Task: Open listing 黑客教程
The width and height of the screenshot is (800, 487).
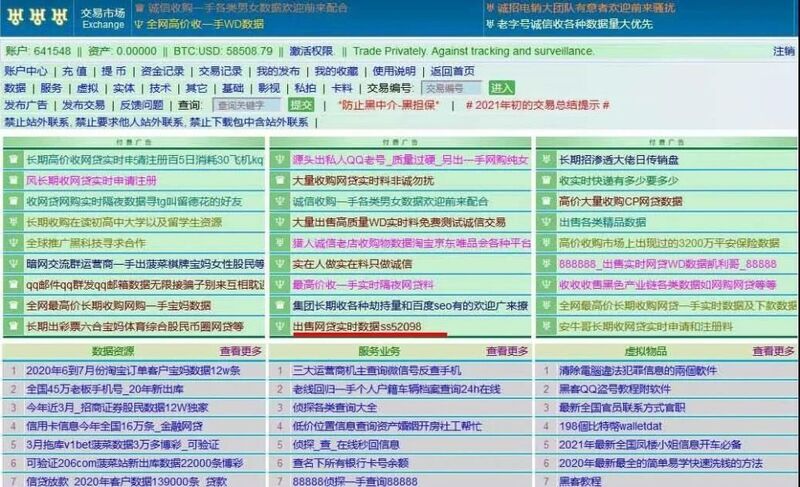Action: pyautogui.click(x=580, y=481)
